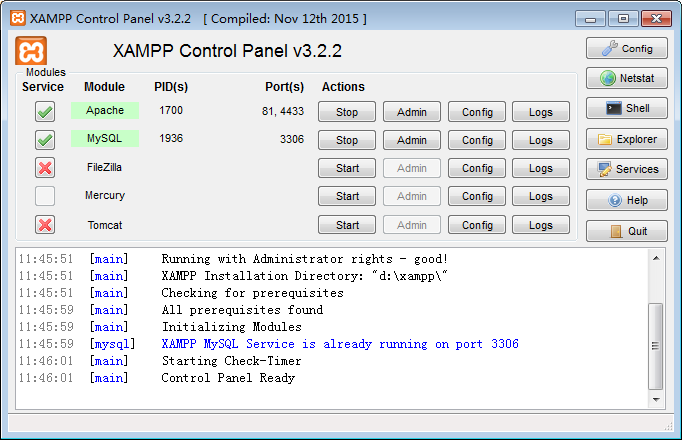This screenshot has height=440, width=682.
Task: Open the Help button
Action: (x=626, y=200)
